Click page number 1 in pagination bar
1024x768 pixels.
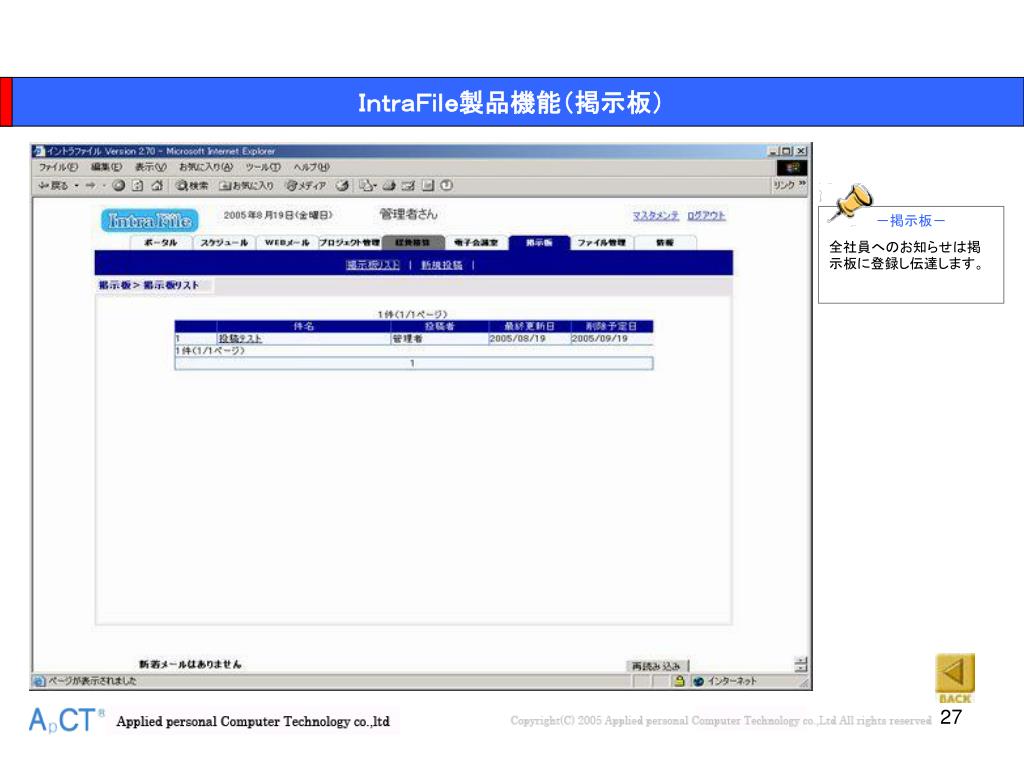point(413,363)
